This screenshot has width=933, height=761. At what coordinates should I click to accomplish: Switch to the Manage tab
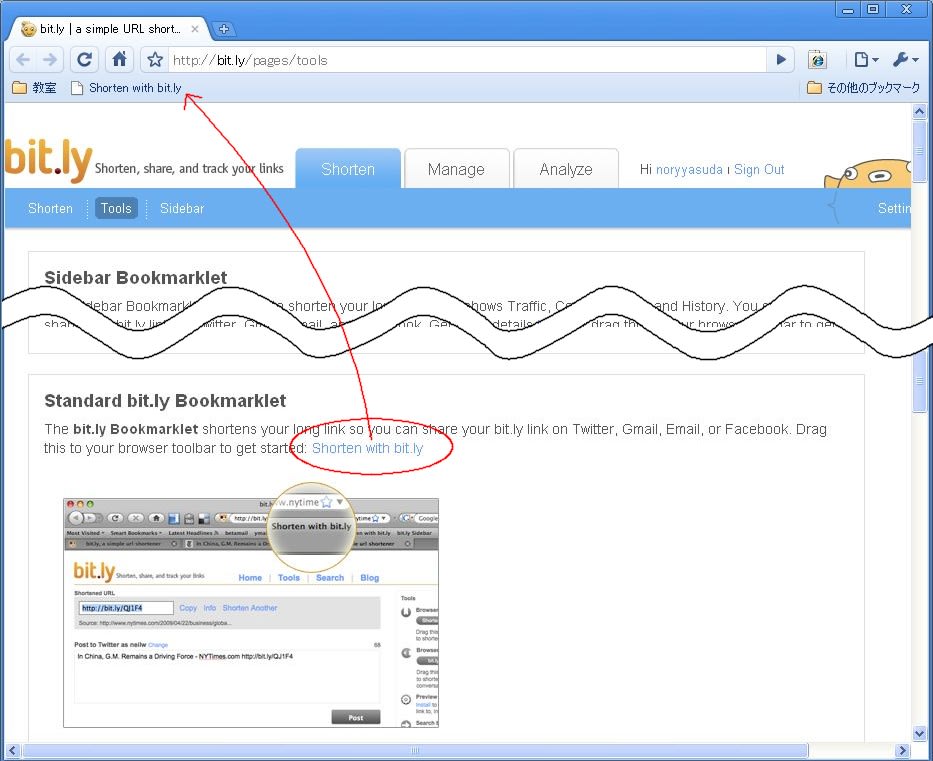coord(456,169)
